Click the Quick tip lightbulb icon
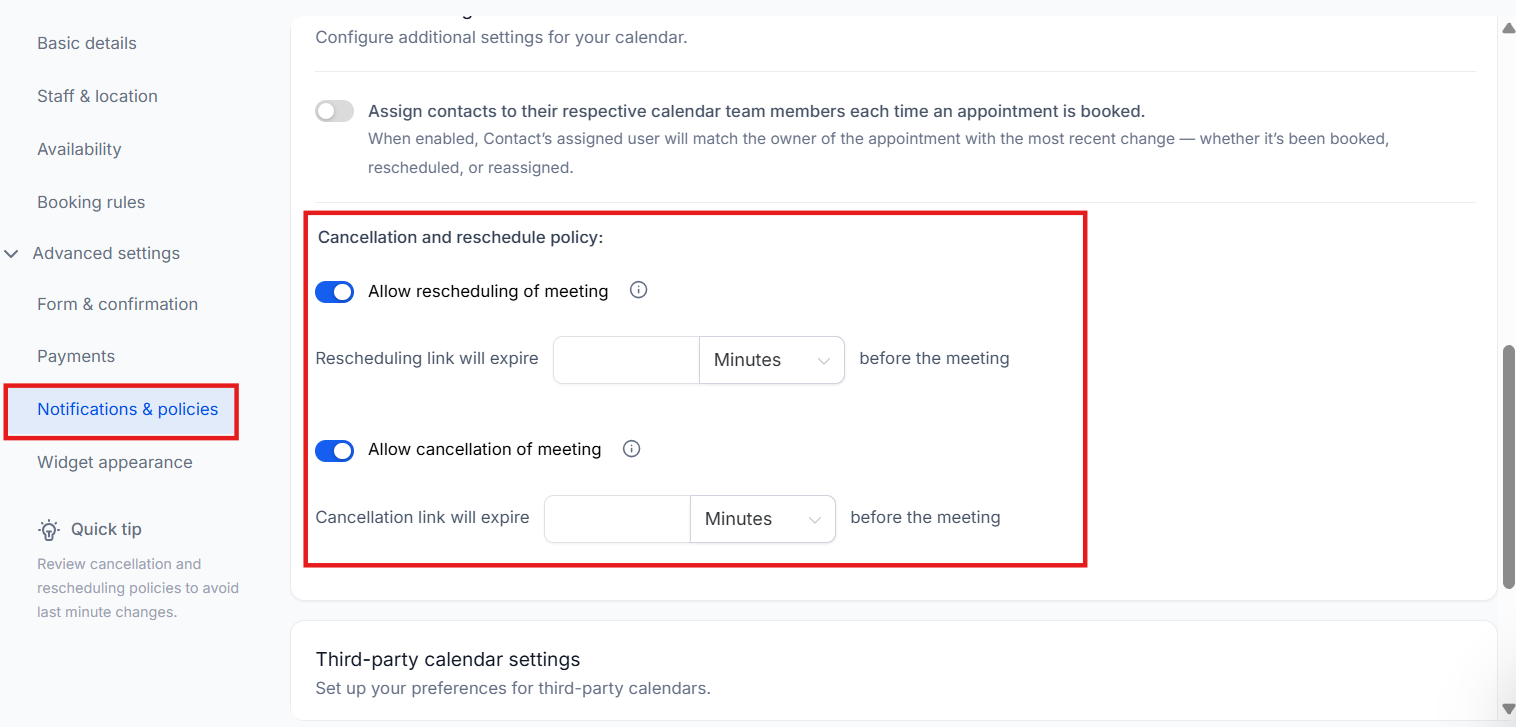1516x727 pixels. [49, 529]
